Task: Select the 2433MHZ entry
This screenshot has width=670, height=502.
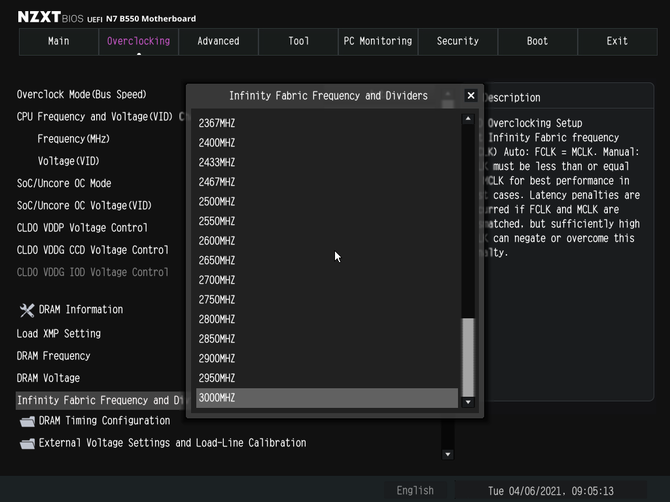Action: 327,162
